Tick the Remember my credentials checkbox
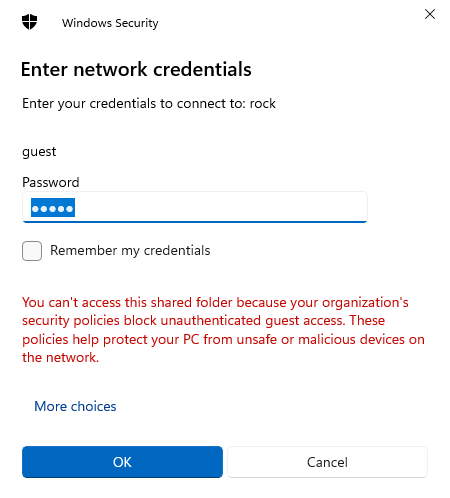Viewport: 450px width, 498px height. (32, 251)
